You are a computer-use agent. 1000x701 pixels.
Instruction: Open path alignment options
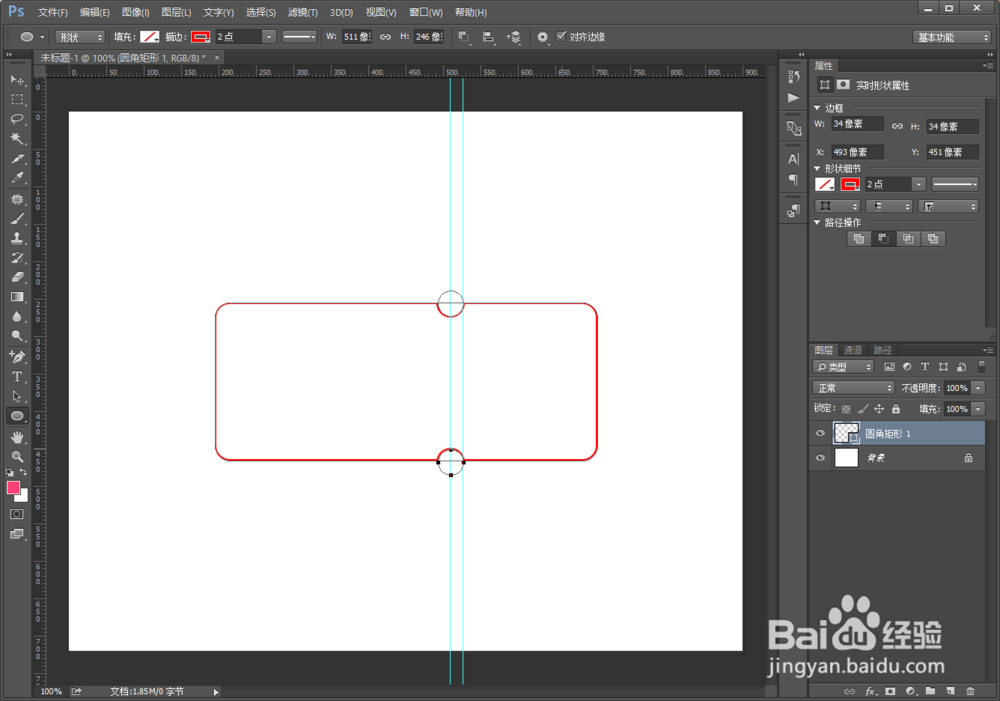click(488, 37)
